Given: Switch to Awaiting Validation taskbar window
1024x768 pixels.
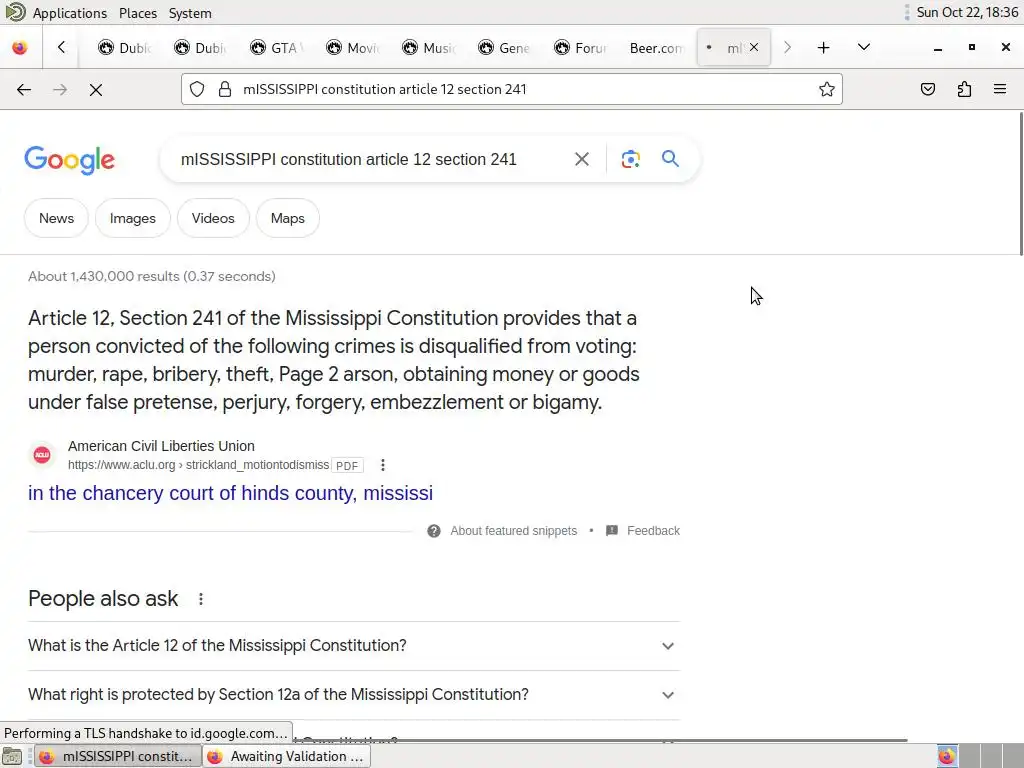Looking at the screenshot, I should coord(286,756).
